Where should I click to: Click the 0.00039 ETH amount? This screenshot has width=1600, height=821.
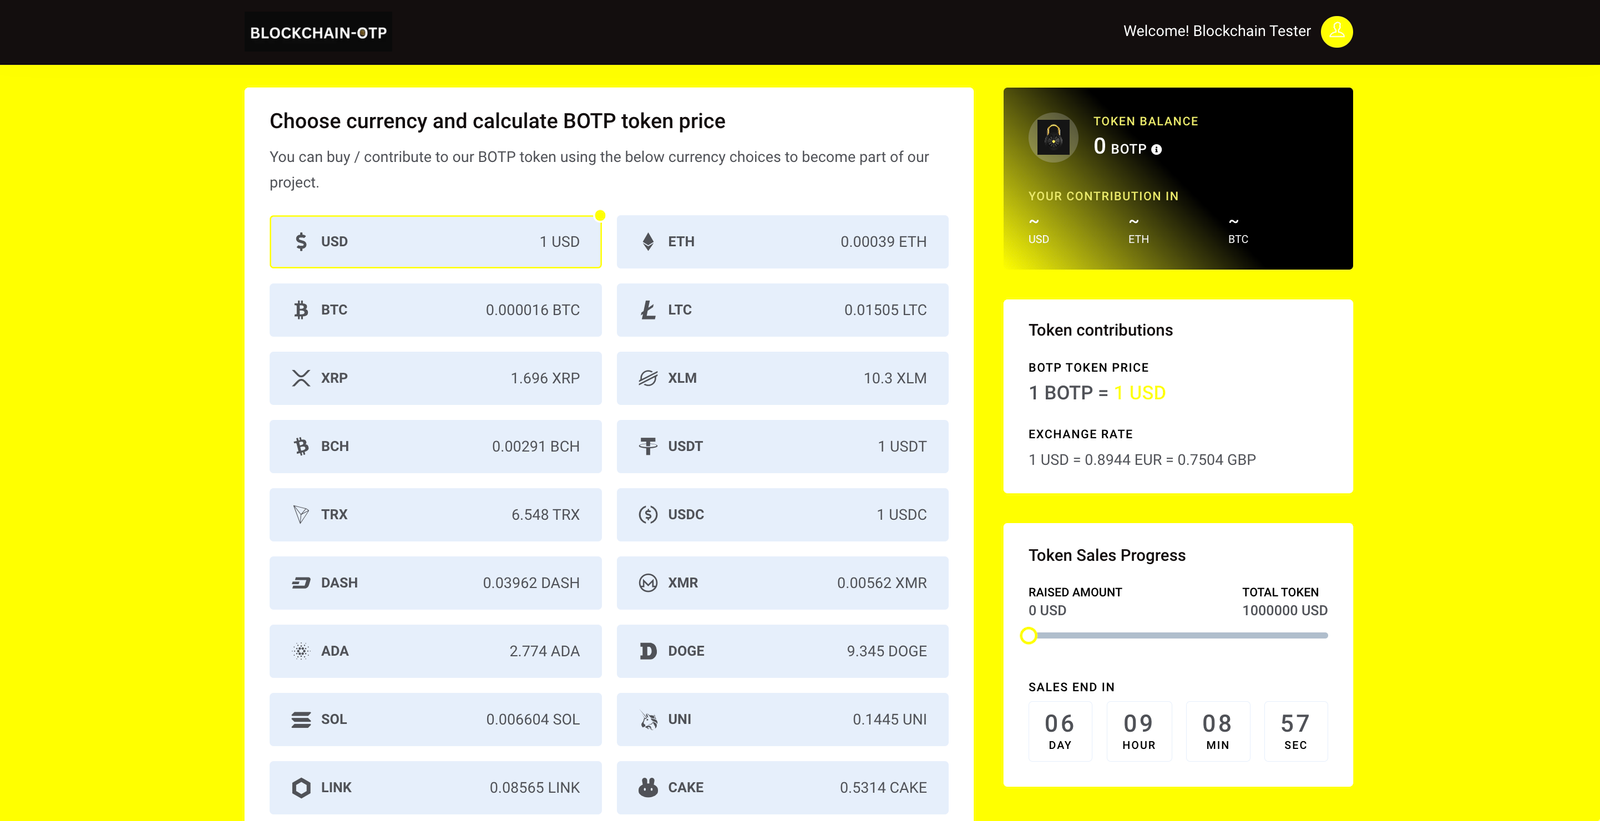(884, 242)
